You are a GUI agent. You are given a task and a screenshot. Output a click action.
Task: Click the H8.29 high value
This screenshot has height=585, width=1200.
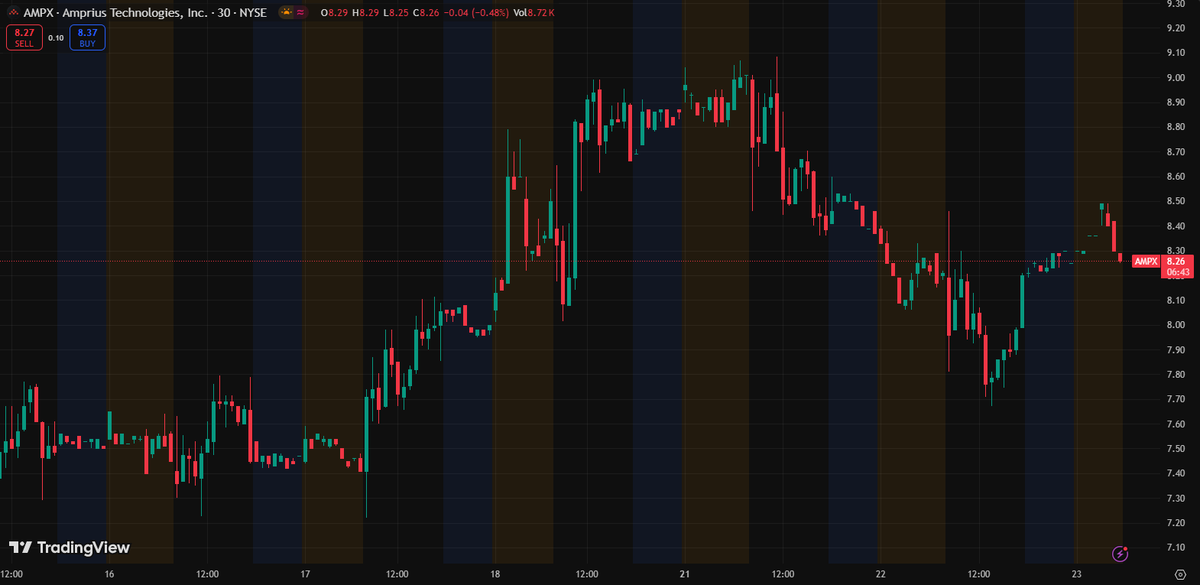pyautogui.click(x=366, y=12)
